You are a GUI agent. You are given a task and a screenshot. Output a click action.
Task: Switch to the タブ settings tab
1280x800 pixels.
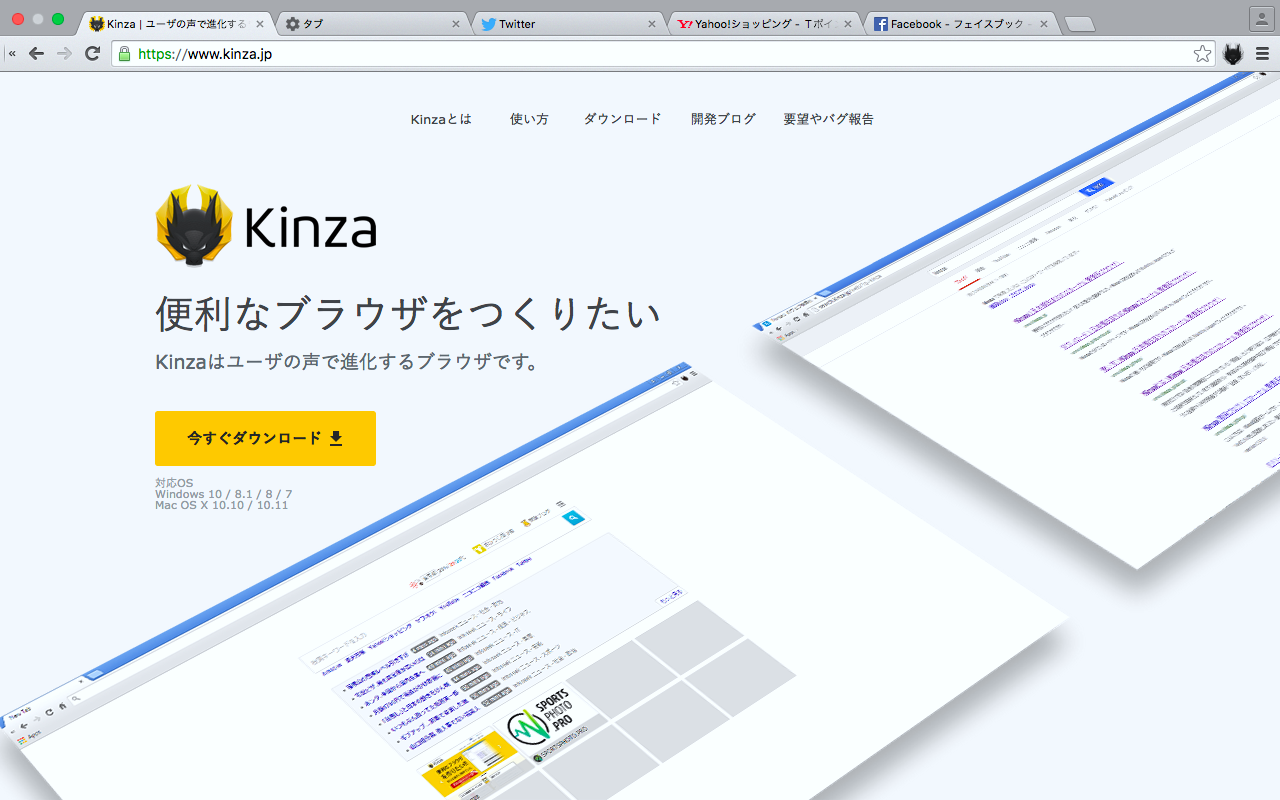[x=374, y=24]
